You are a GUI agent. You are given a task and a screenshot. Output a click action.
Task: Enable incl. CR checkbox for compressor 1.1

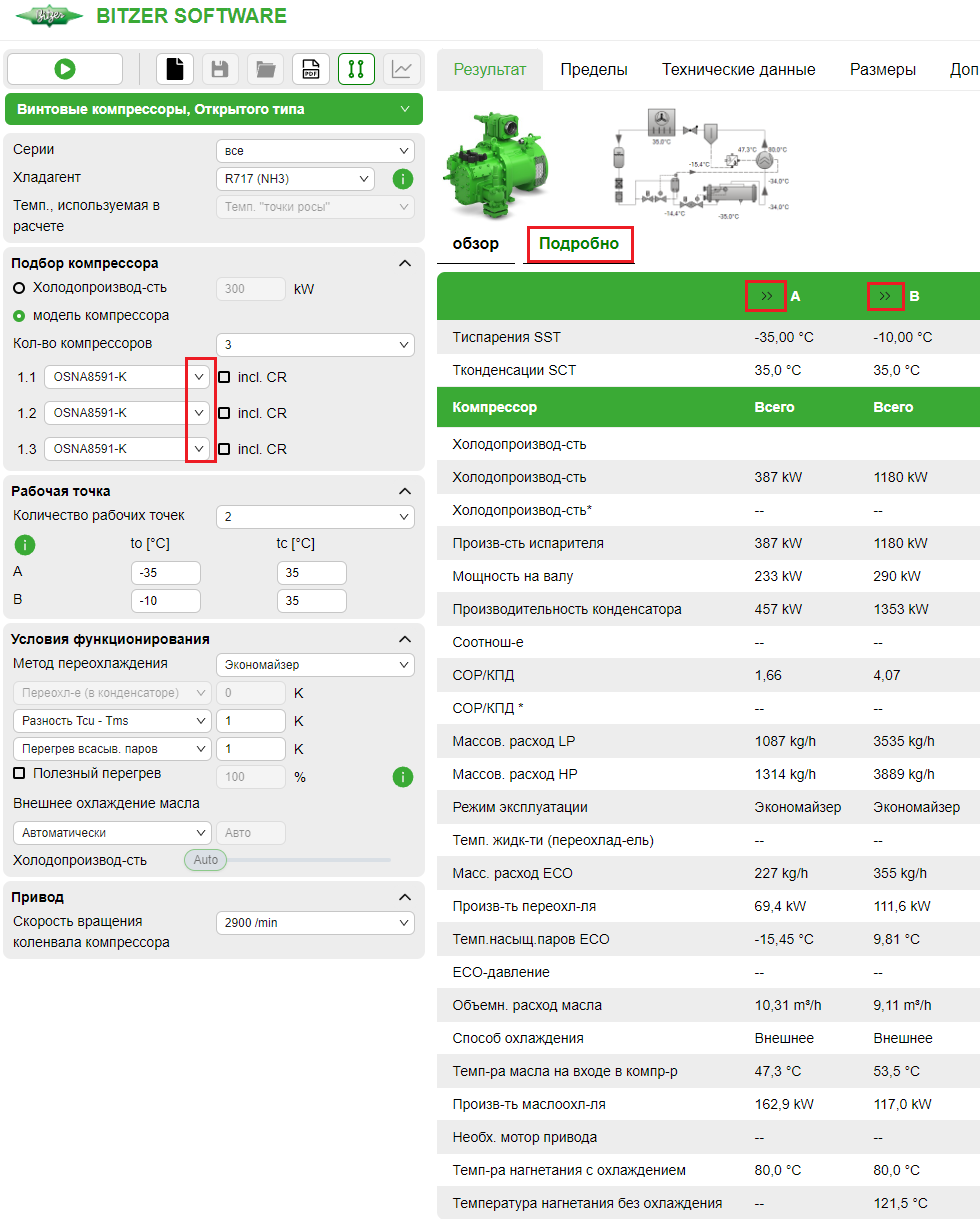[x=224, y=378]
